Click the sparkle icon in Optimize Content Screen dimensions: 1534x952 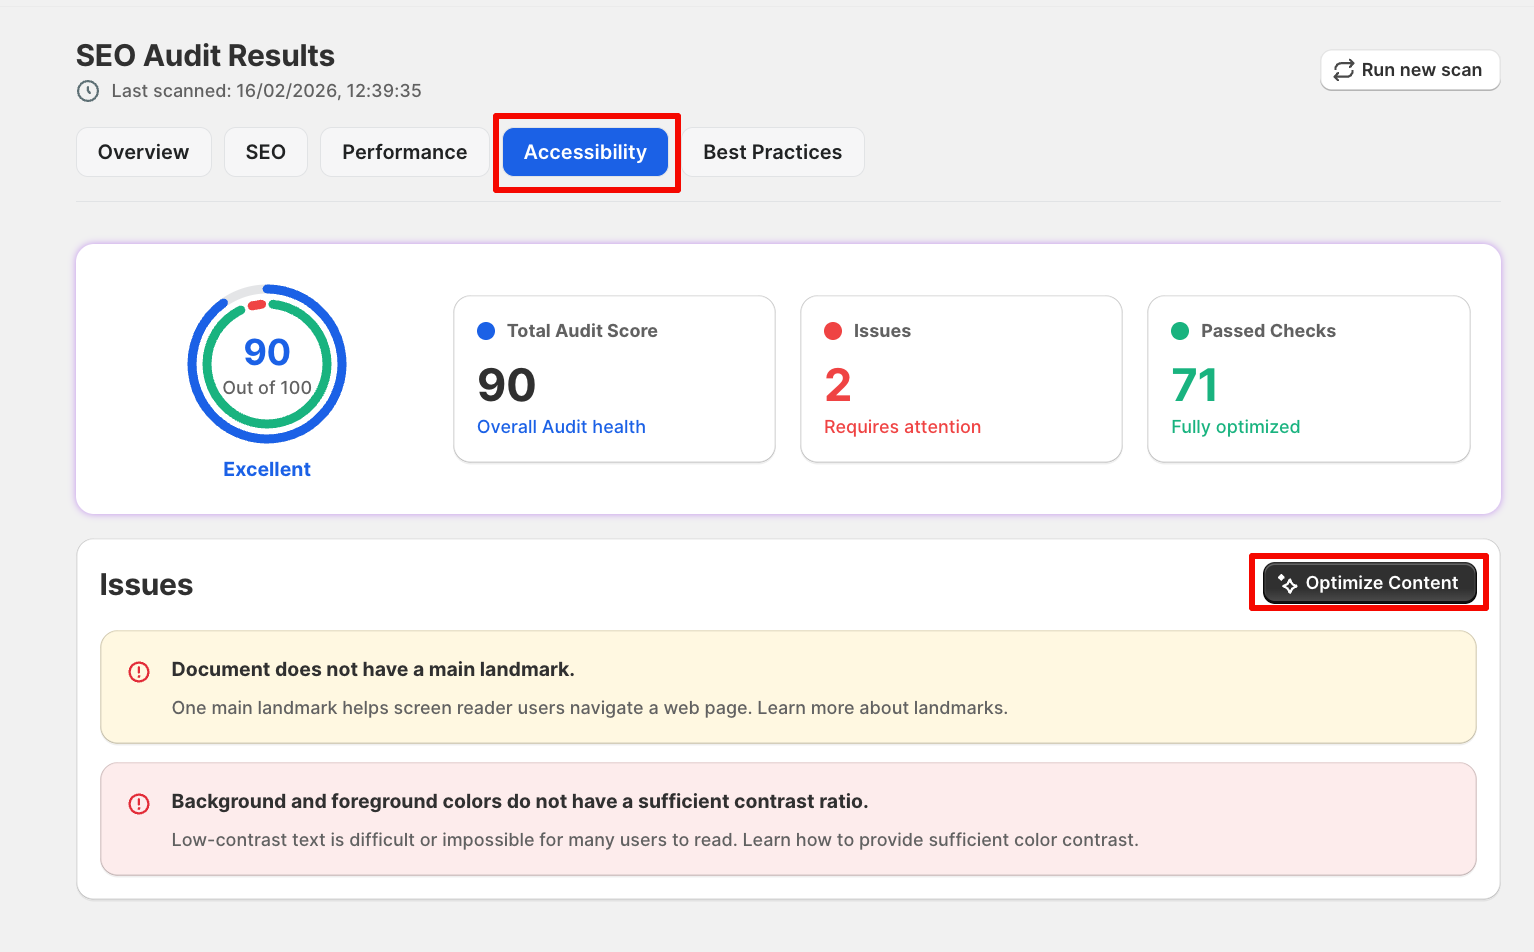(x=1287, y=583)
